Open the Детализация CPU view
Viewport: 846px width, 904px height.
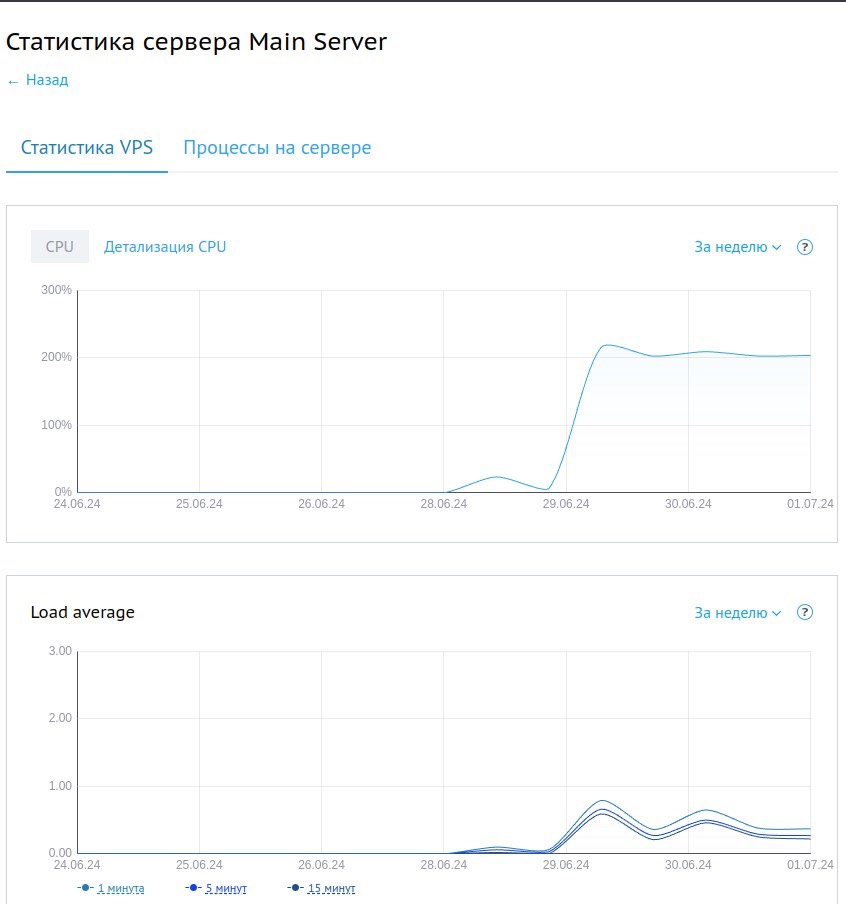(165, 246)
